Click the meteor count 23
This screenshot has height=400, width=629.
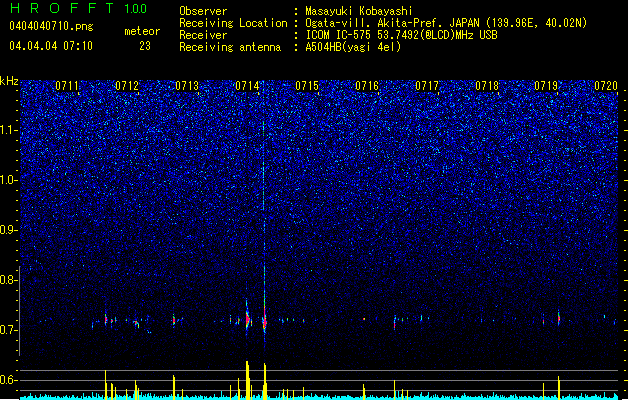(145, 46)
